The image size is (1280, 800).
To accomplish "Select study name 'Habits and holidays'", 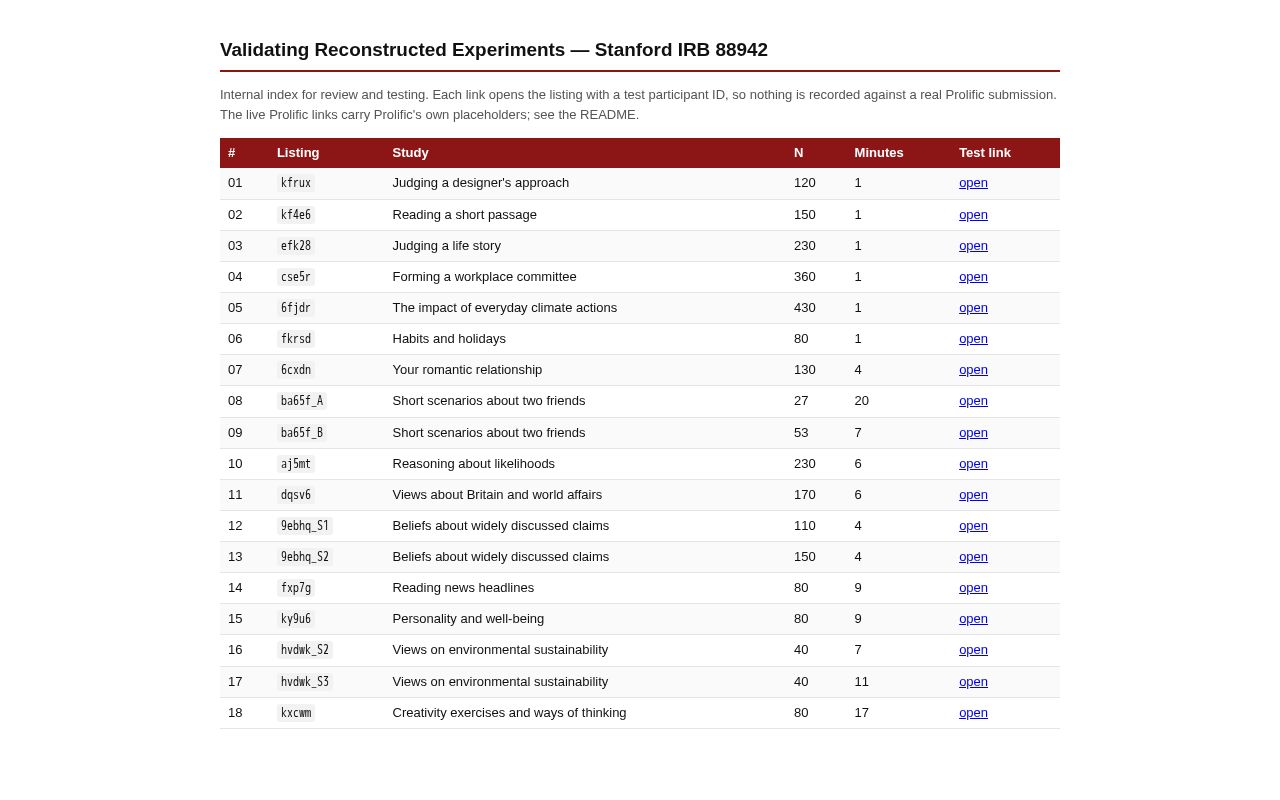I will tap(449, 339).
